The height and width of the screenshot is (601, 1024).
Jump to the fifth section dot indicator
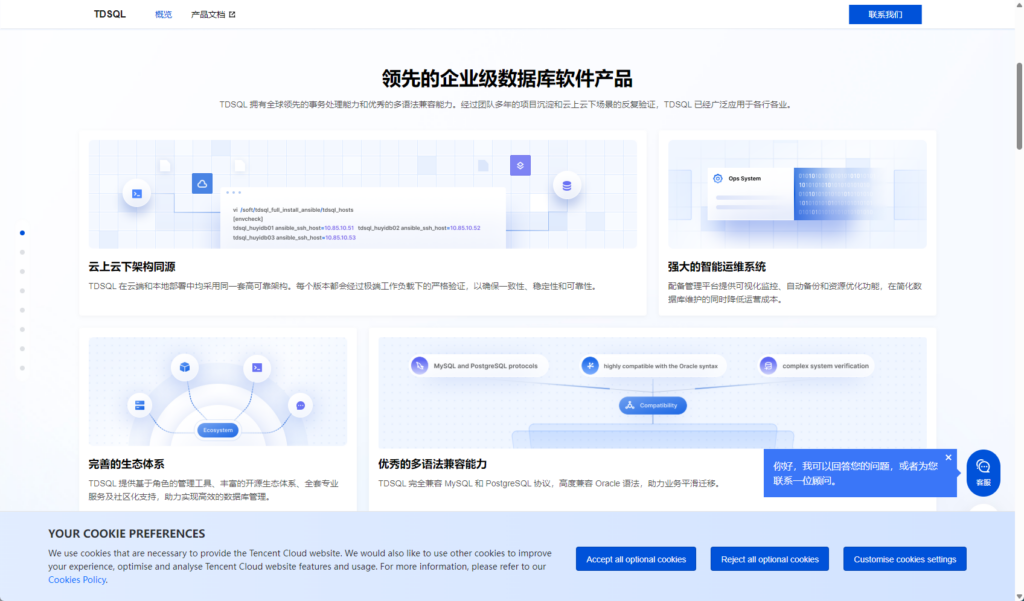[x=22, y=310]
